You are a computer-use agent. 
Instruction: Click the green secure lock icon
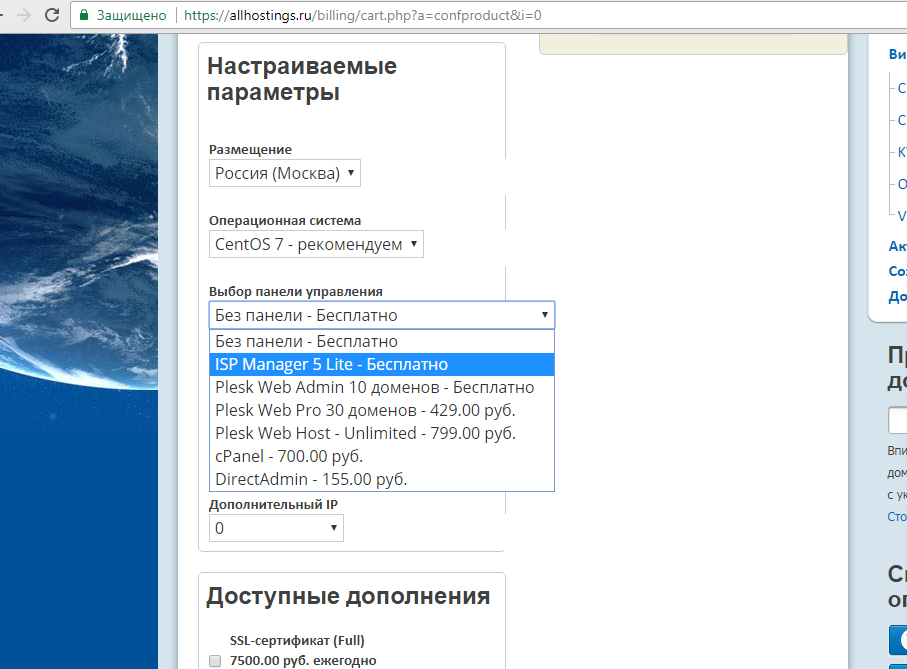pos(84,17)
